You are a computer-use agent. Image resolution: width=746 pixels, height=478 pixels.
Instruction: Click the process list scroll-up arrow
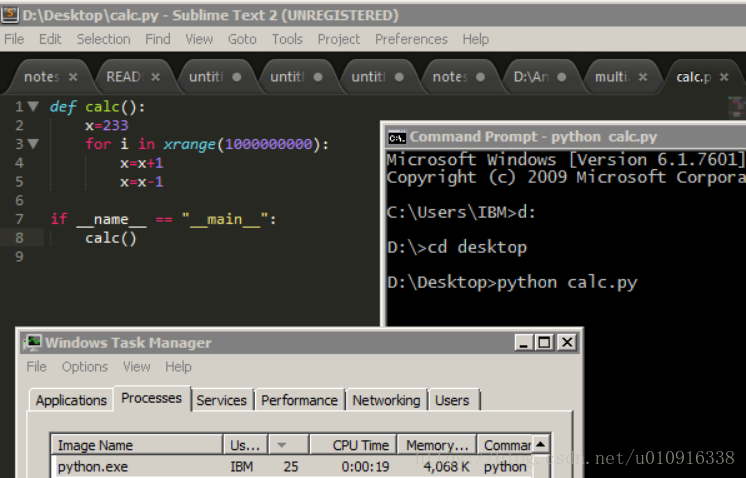coord(540,445)
